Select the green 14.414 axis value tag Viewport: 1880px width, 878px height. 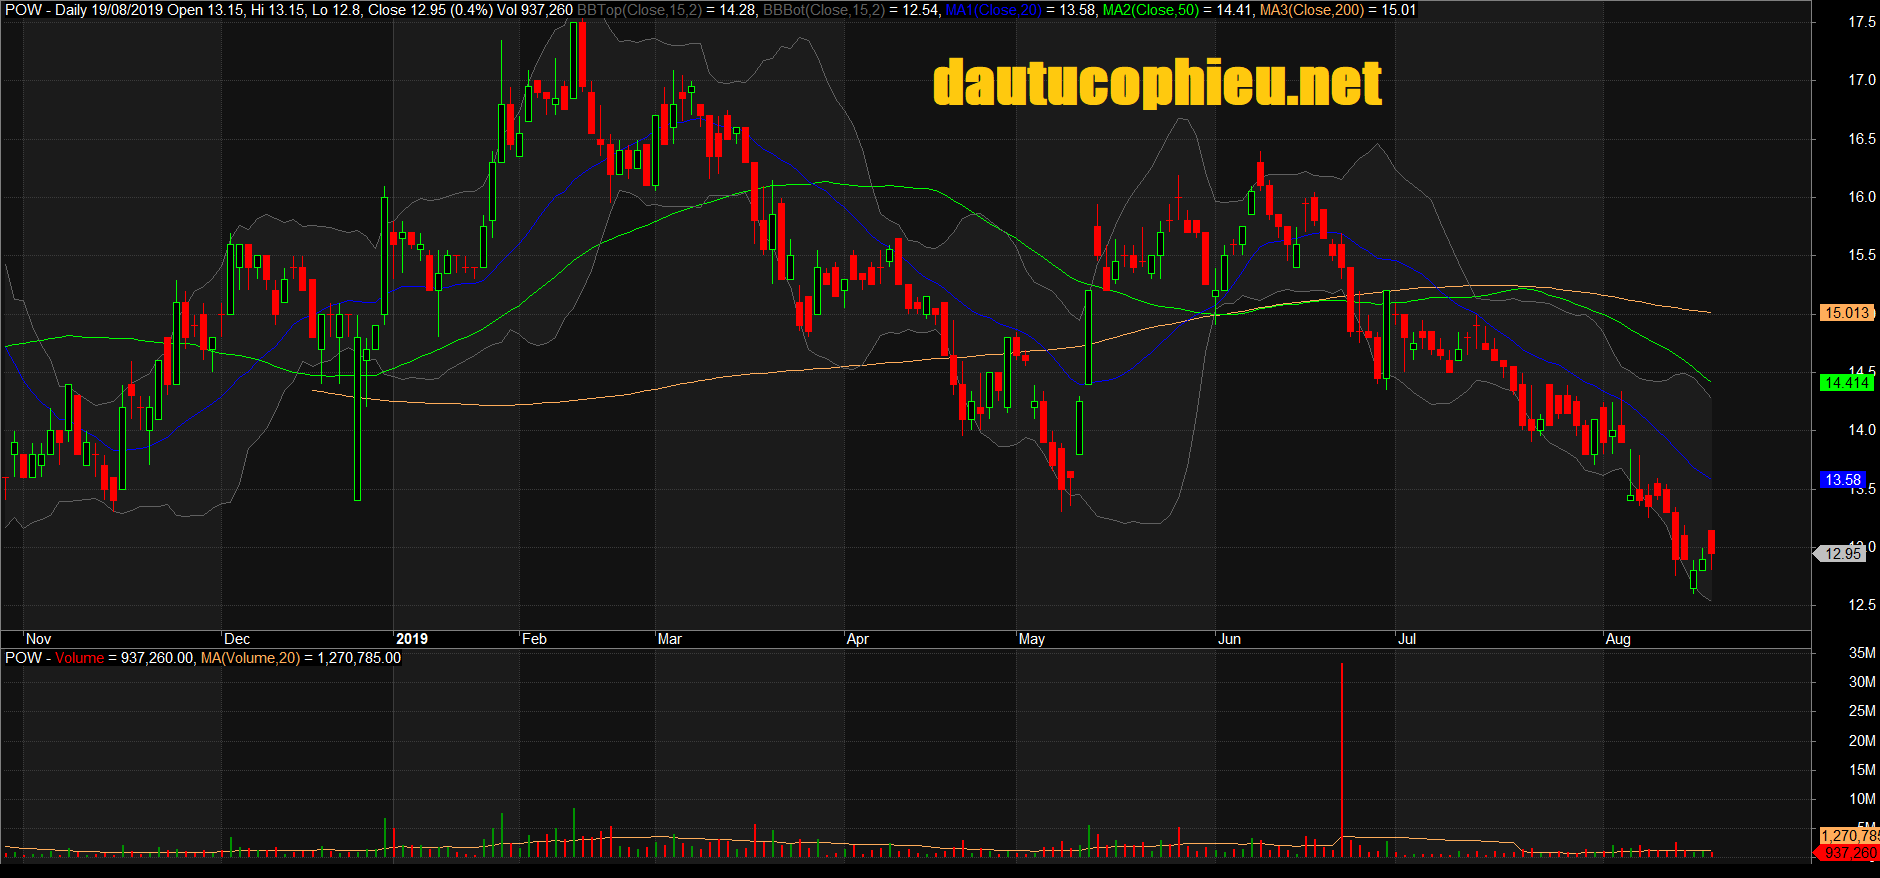click(1846, 383)
